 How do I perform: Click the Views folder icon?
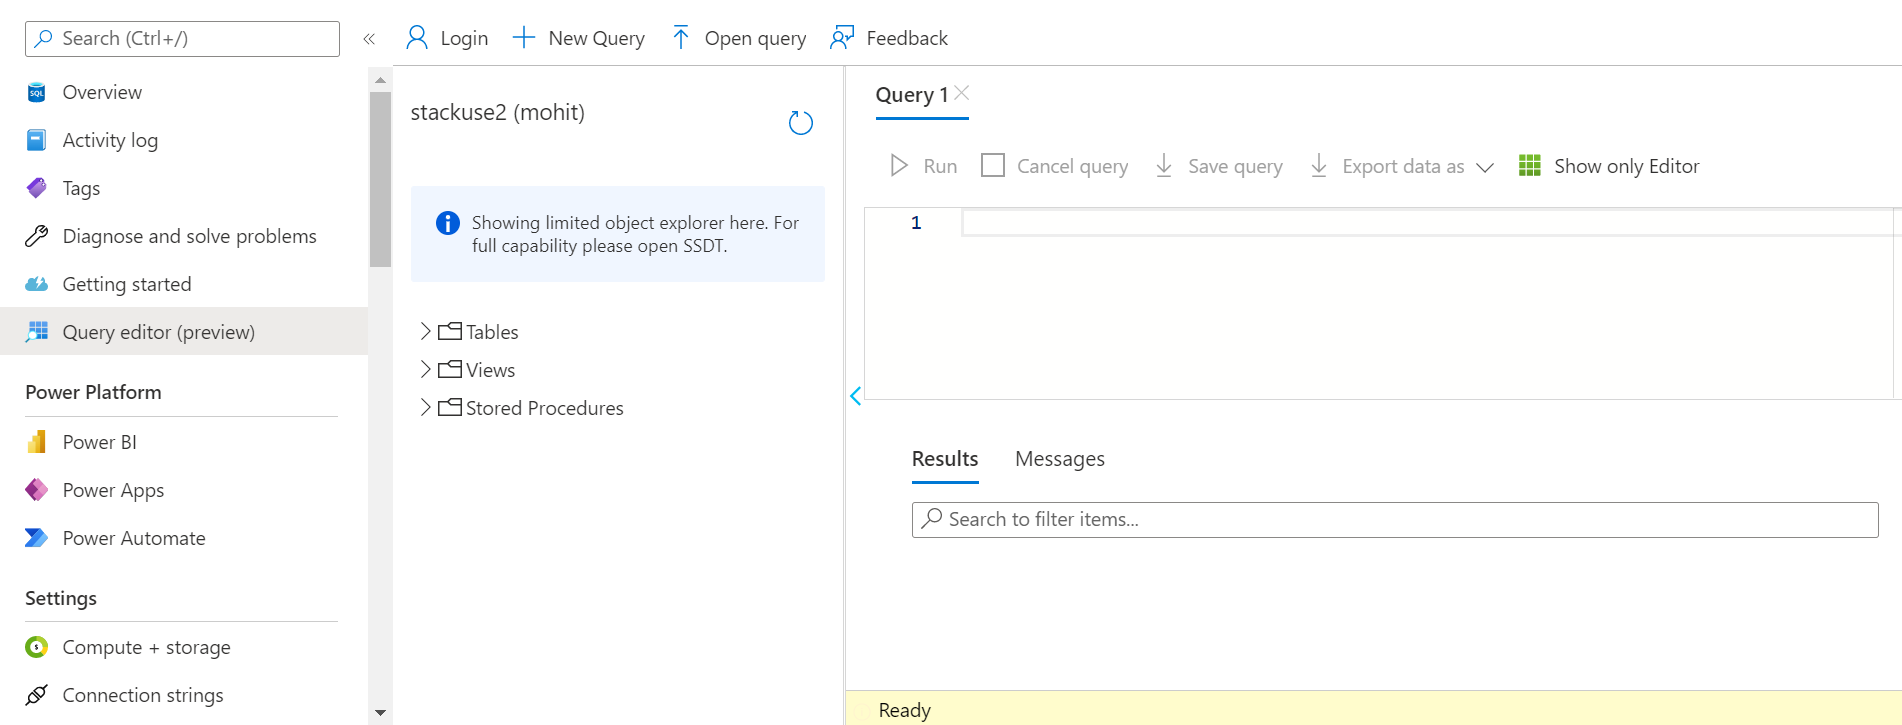pyautogui.click(x=450, y=369)
